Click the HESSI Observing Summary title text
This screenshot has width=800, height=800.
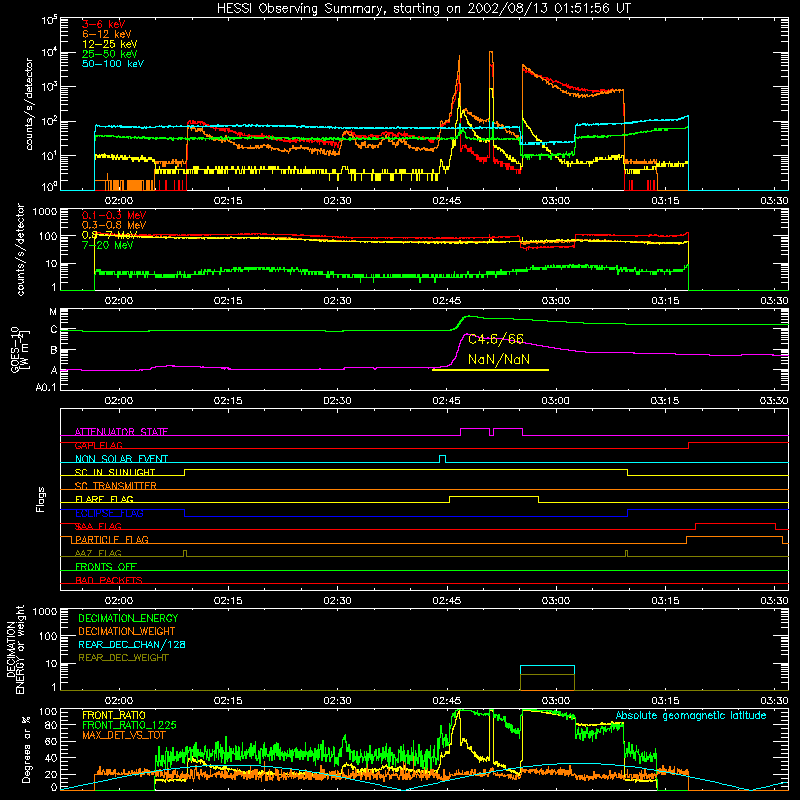[x=424, y=9]
